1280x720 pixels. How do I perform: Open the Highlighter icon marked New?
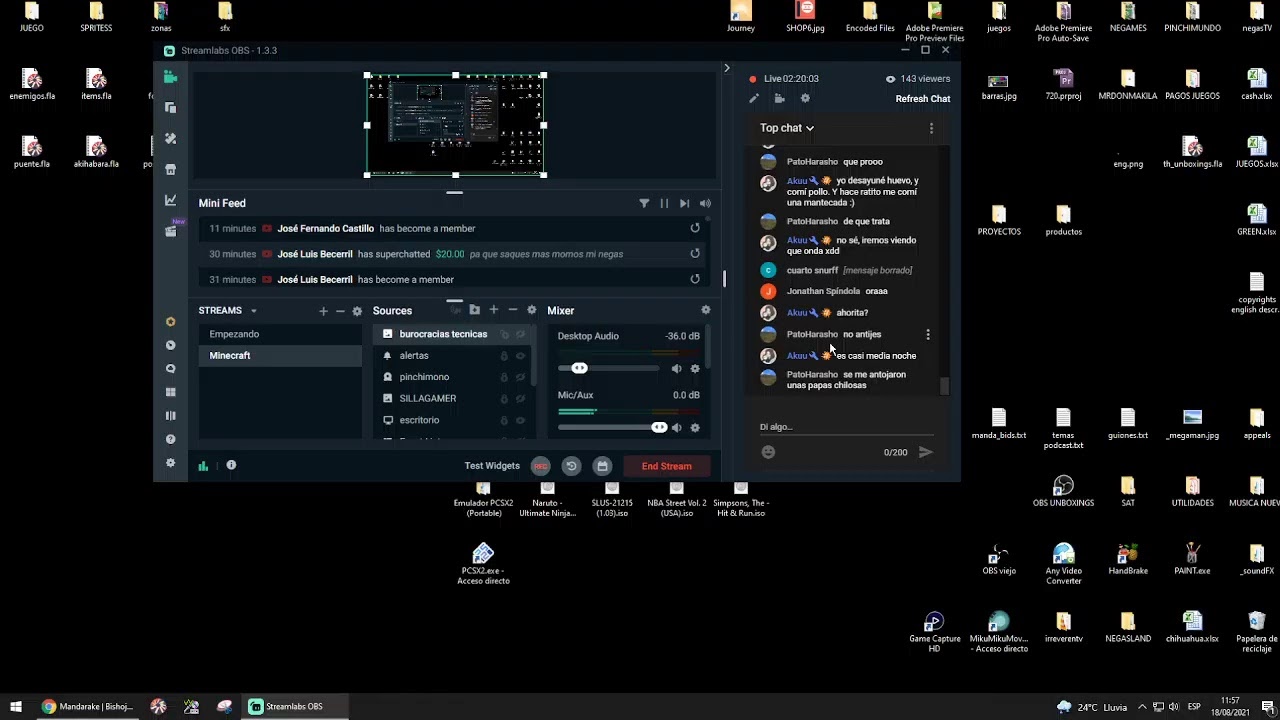pyautogui.click(x=171, y=231)
